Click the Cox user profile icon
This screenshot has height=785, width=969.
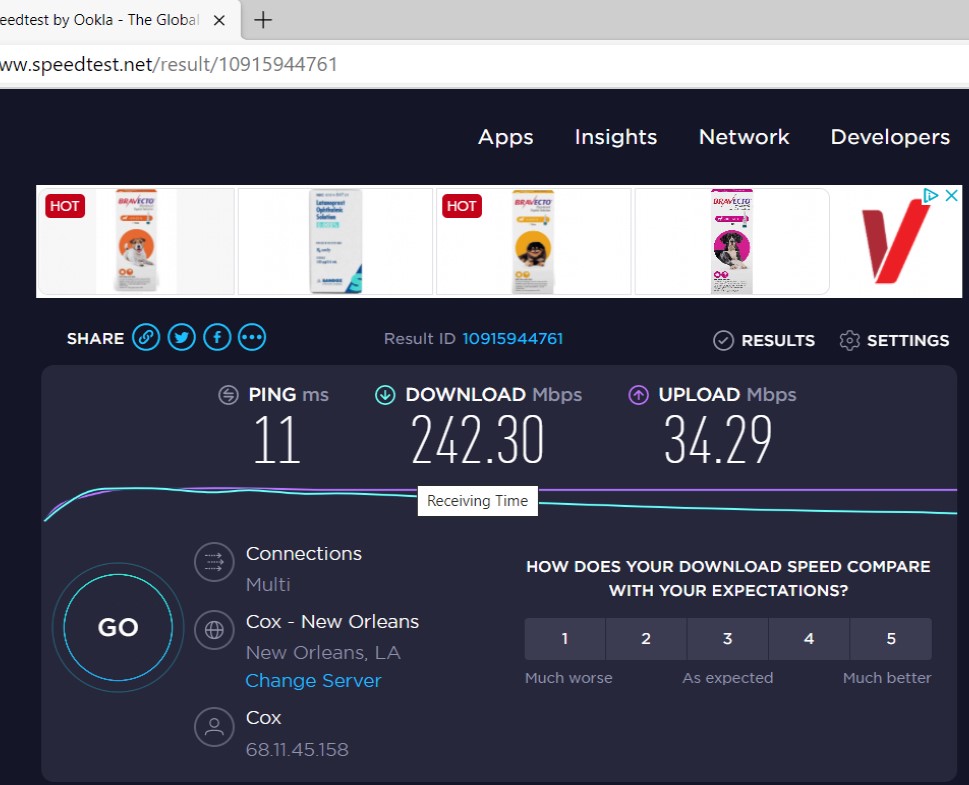point(213,726)
